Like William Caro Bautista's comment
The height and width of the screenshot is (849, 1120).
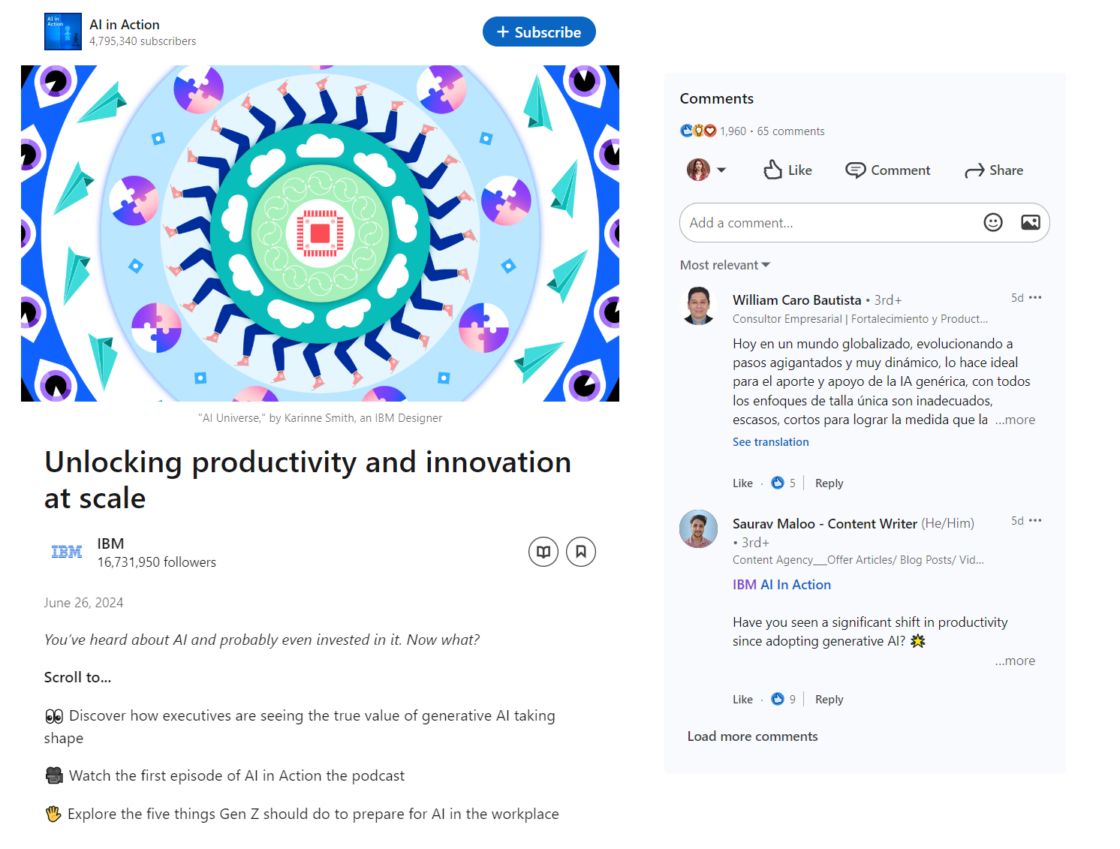(x=742, y=482)
